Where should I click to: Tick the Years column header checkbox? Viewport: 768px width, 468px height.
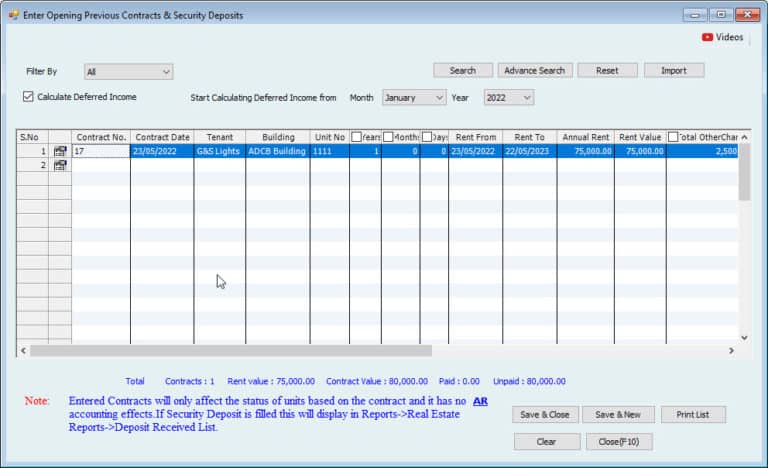pyautogui.click(x=357, y=136)
